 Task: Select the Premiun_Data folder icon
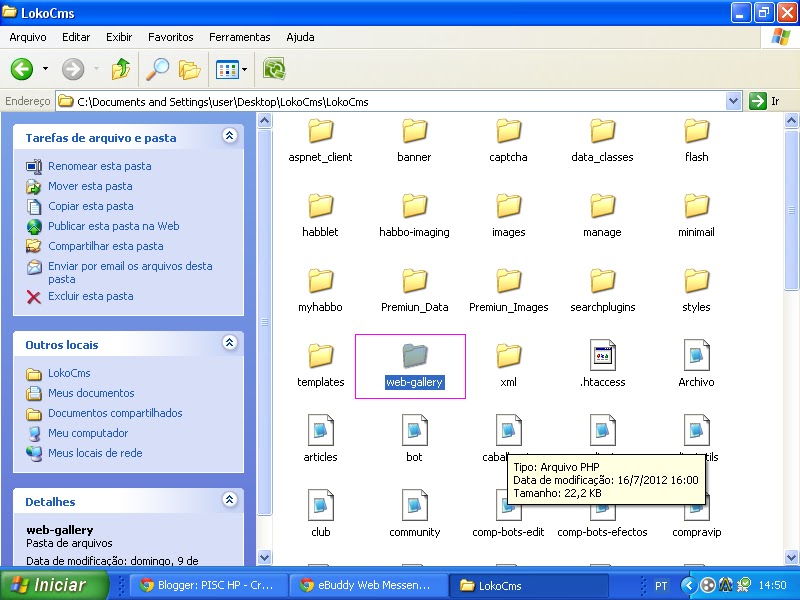tap(414, 281)
